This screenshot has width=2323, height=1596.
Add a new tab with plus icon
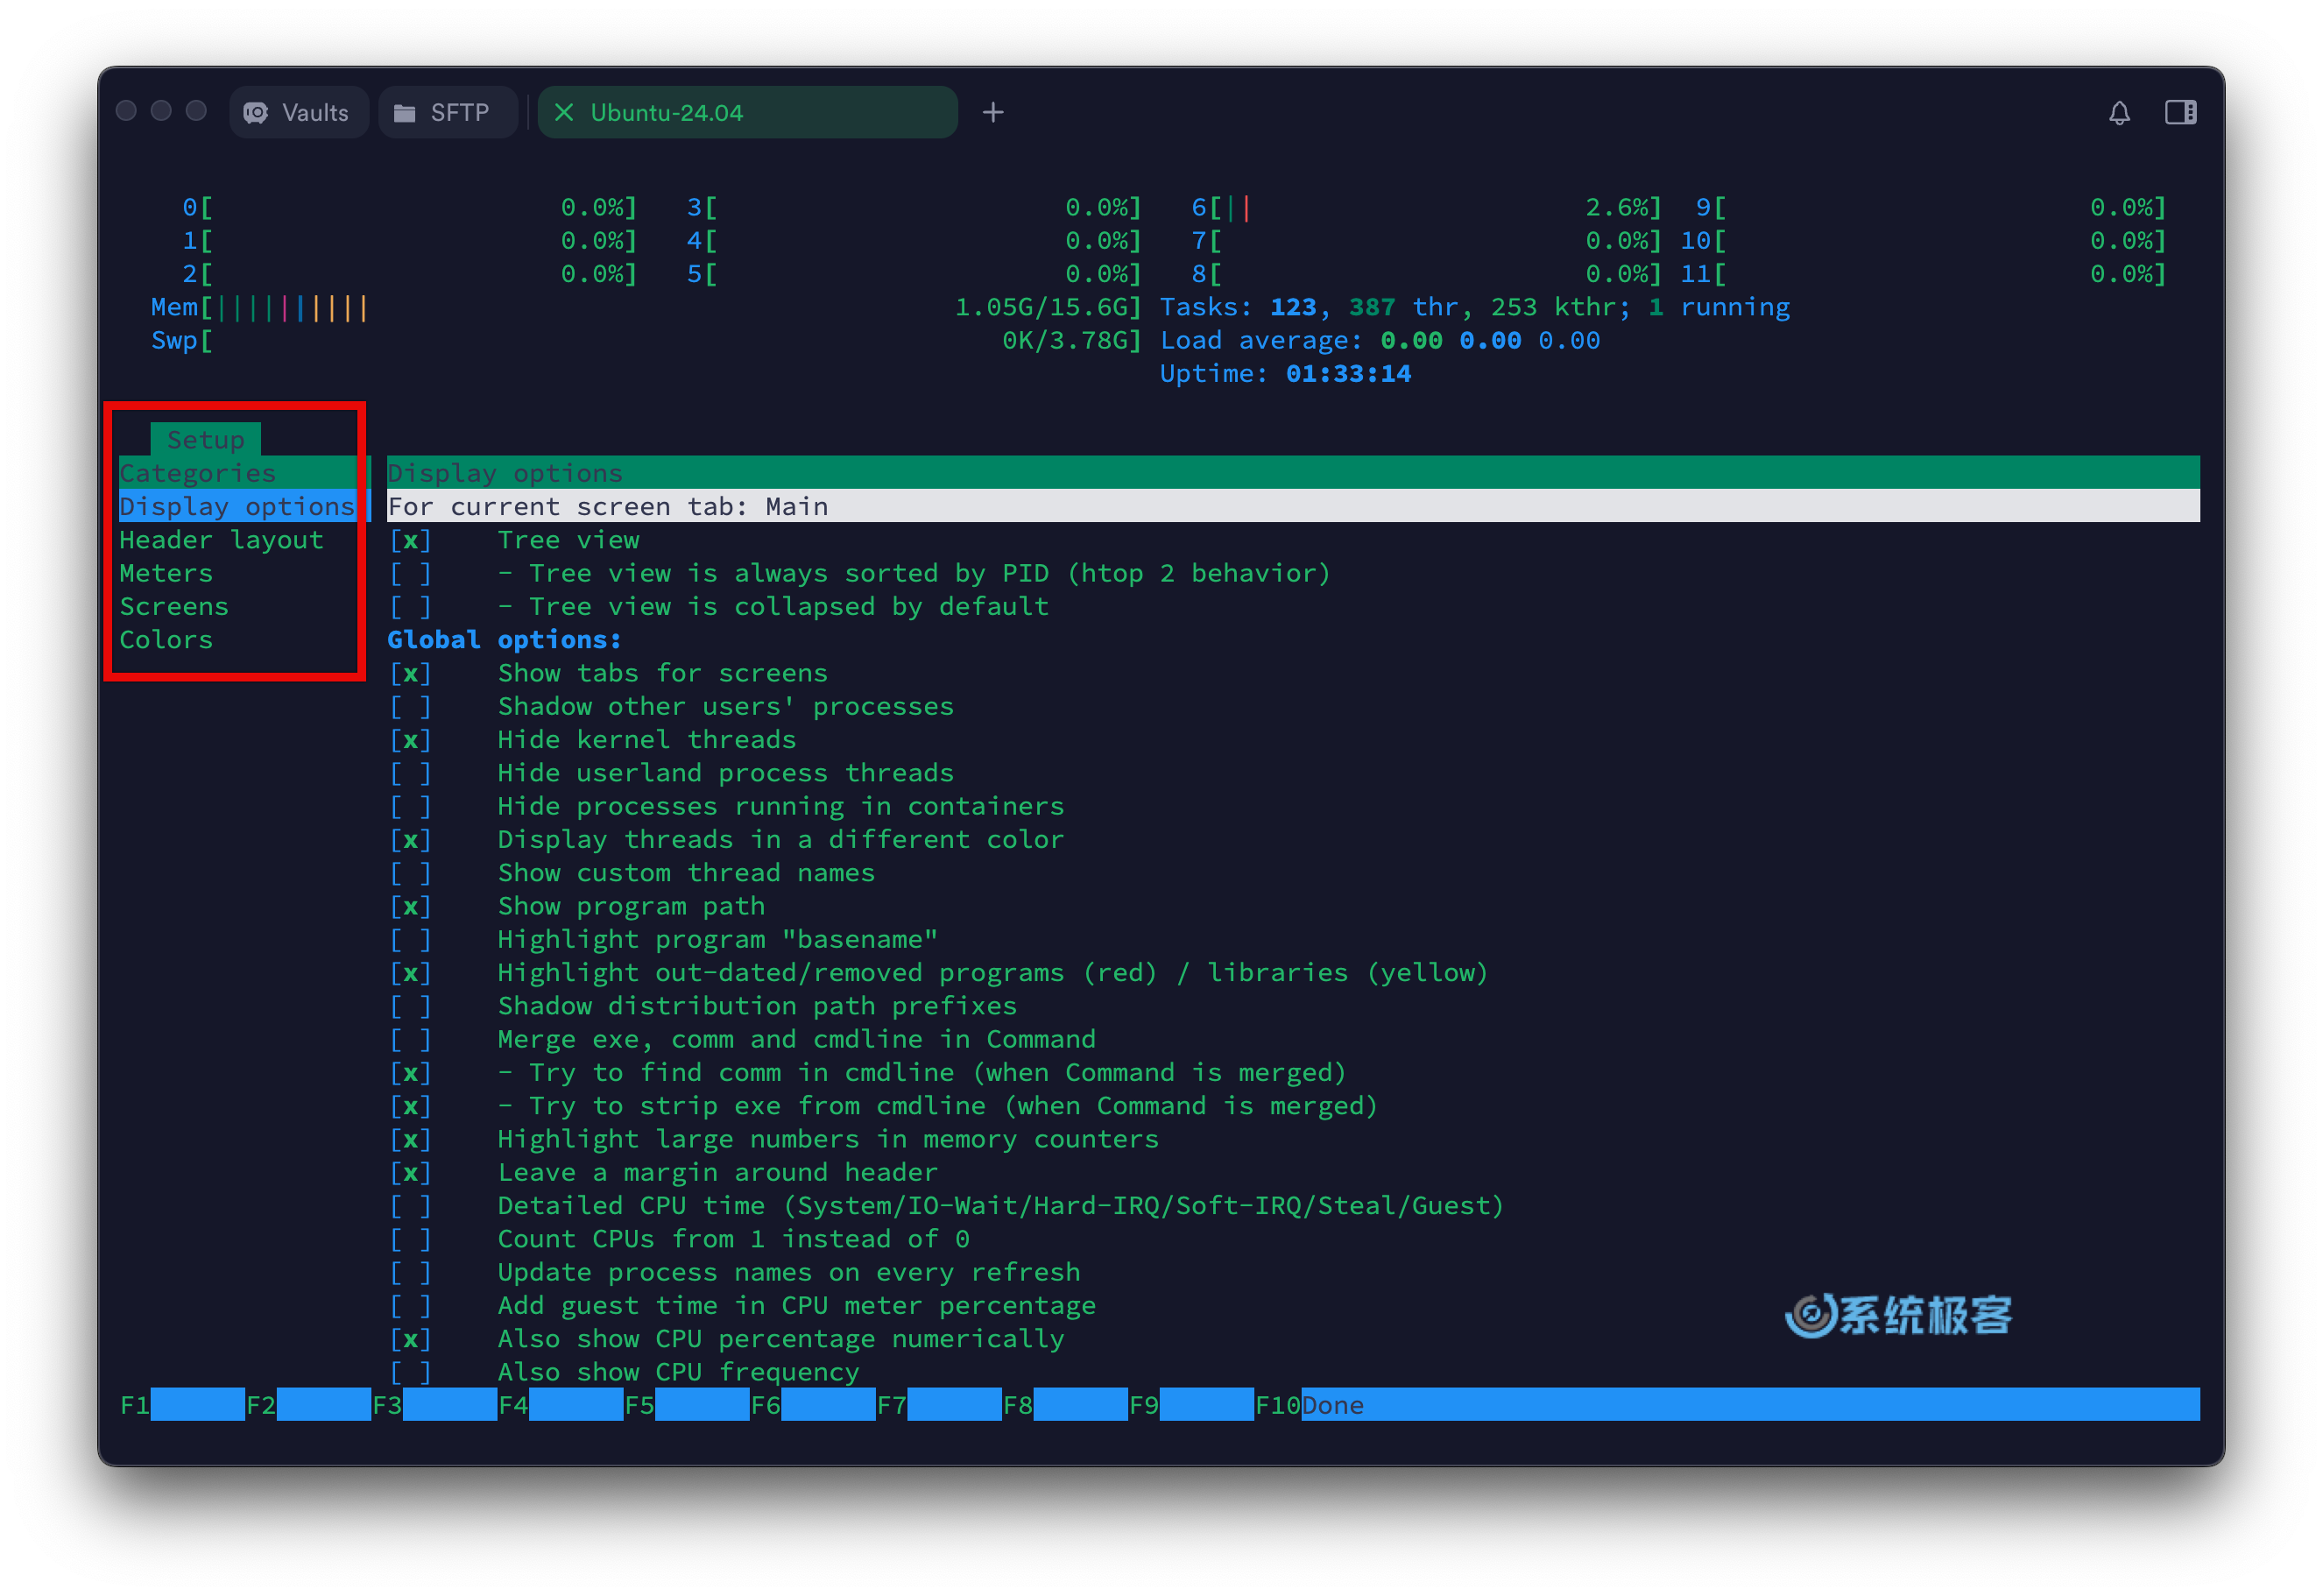point(992,112)
